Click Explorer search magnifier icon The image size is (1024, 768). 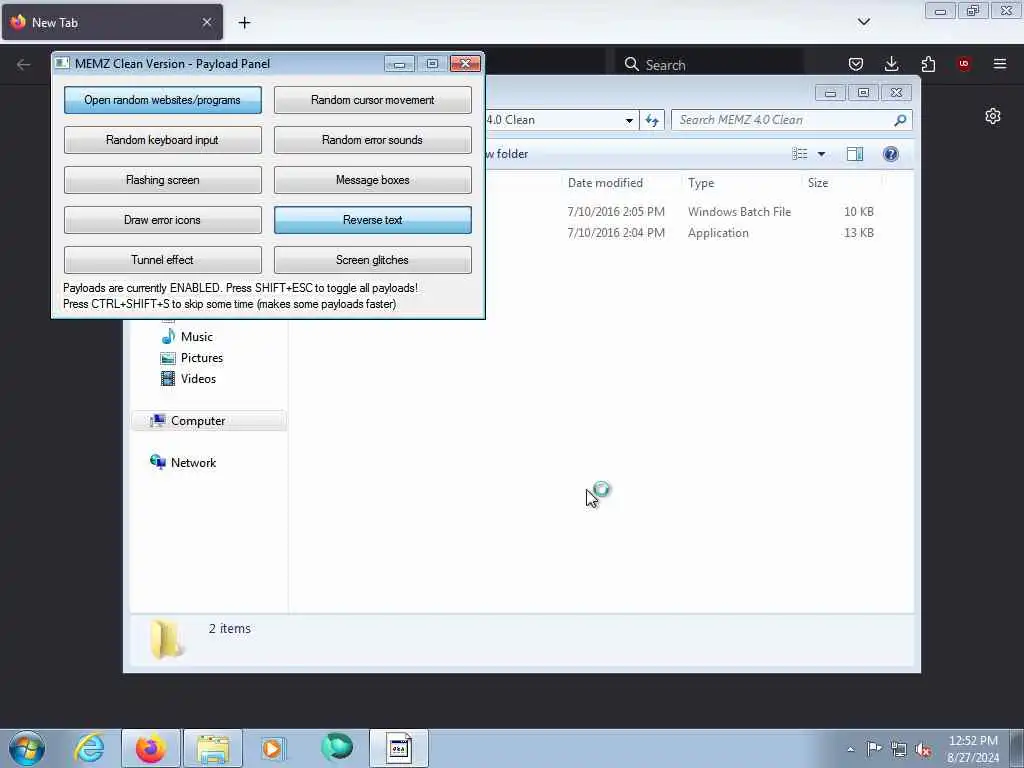click(x=900, y=120)
